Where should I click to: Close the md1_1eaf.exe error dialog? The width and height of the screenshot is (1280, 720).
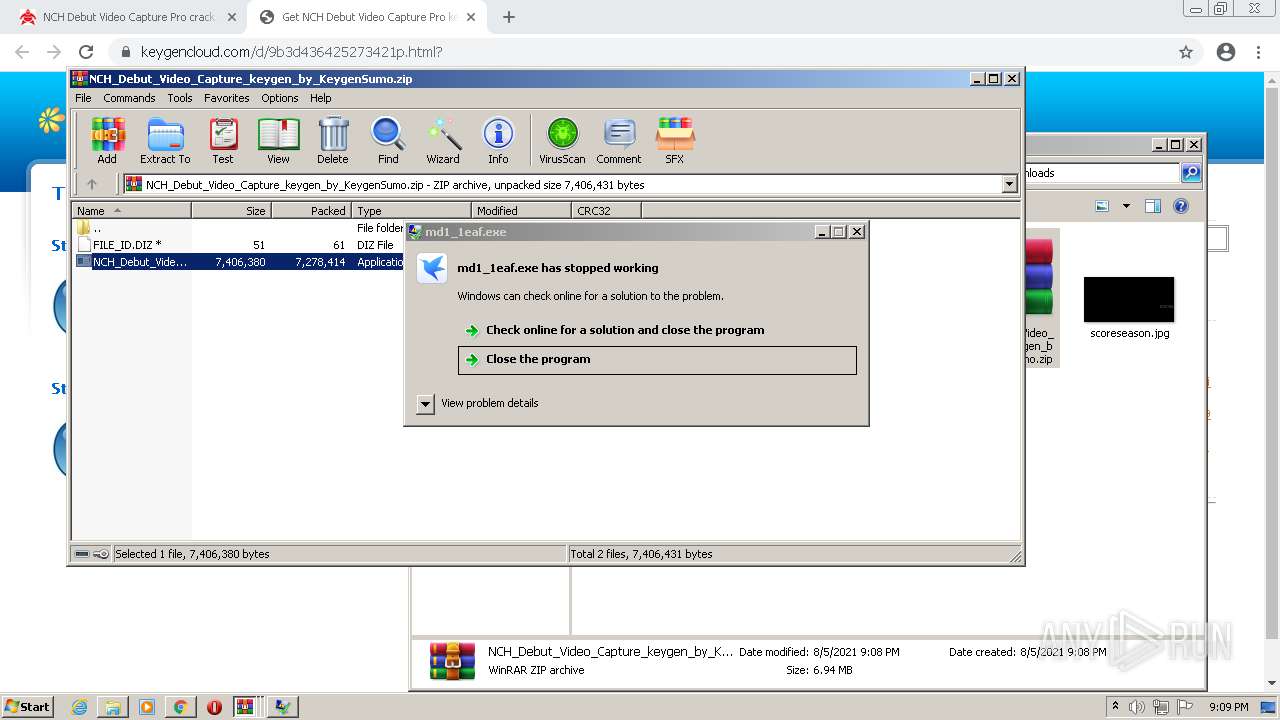(x=857, y=232)
